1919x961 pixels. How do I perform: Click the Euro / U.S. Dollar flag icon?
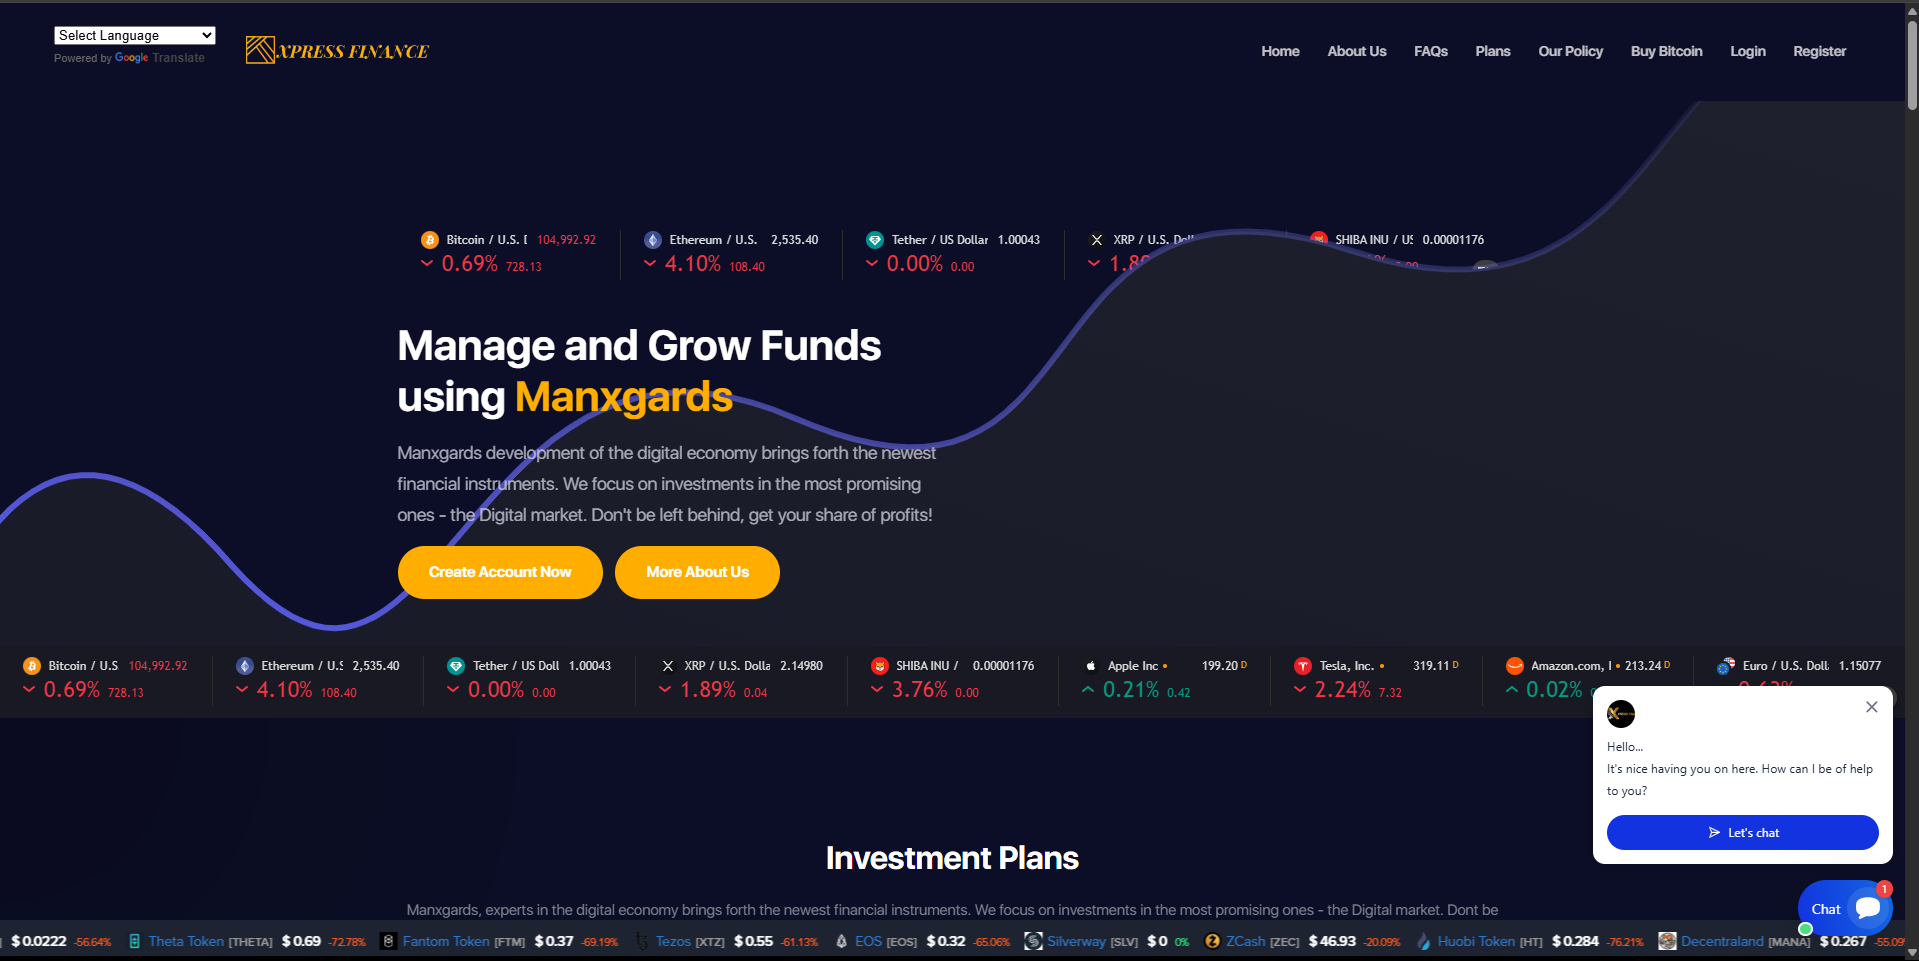pyautogui.click(x=1726, y=666)
